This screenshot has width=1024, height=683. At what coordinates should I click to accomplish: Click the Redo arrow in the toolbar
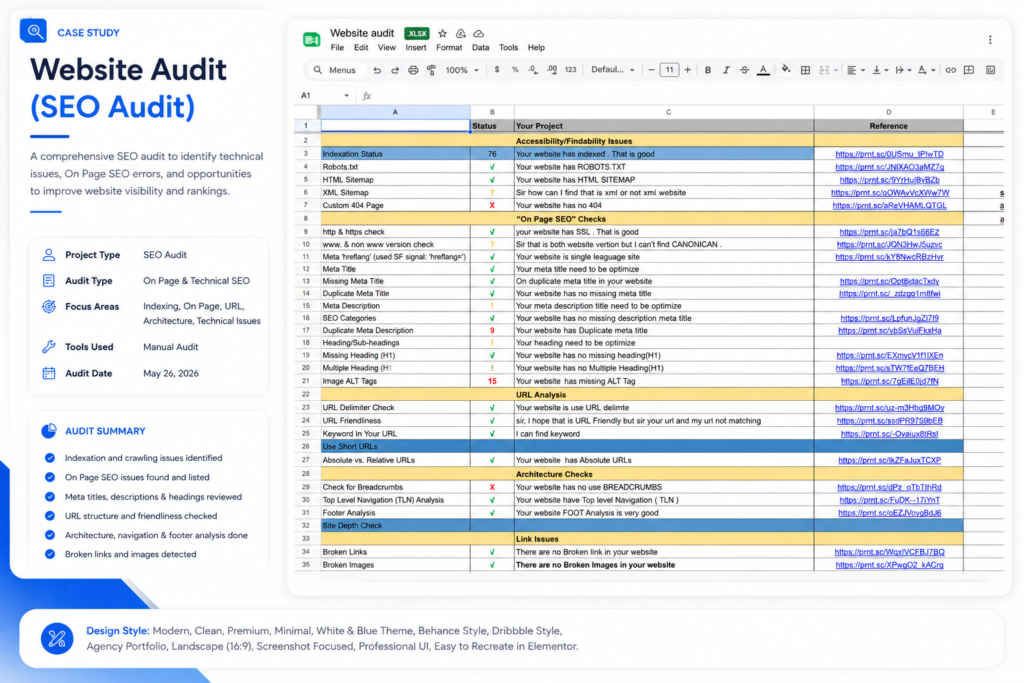[x=395, y=70]
